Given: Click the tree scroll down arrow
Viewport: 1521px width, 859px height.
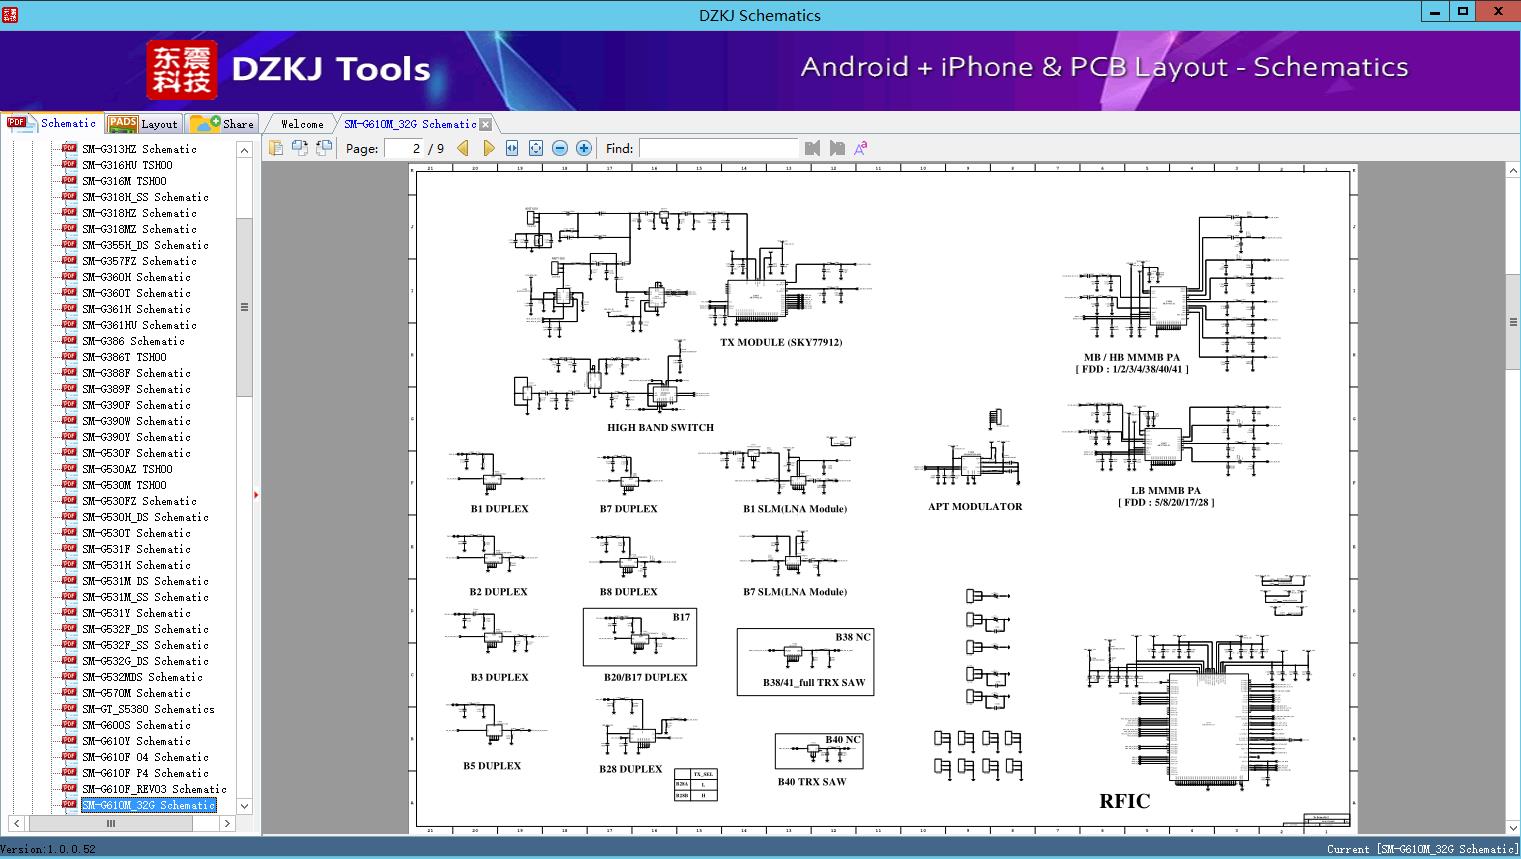Looking at the screenshot, I should tap(244, 806).
